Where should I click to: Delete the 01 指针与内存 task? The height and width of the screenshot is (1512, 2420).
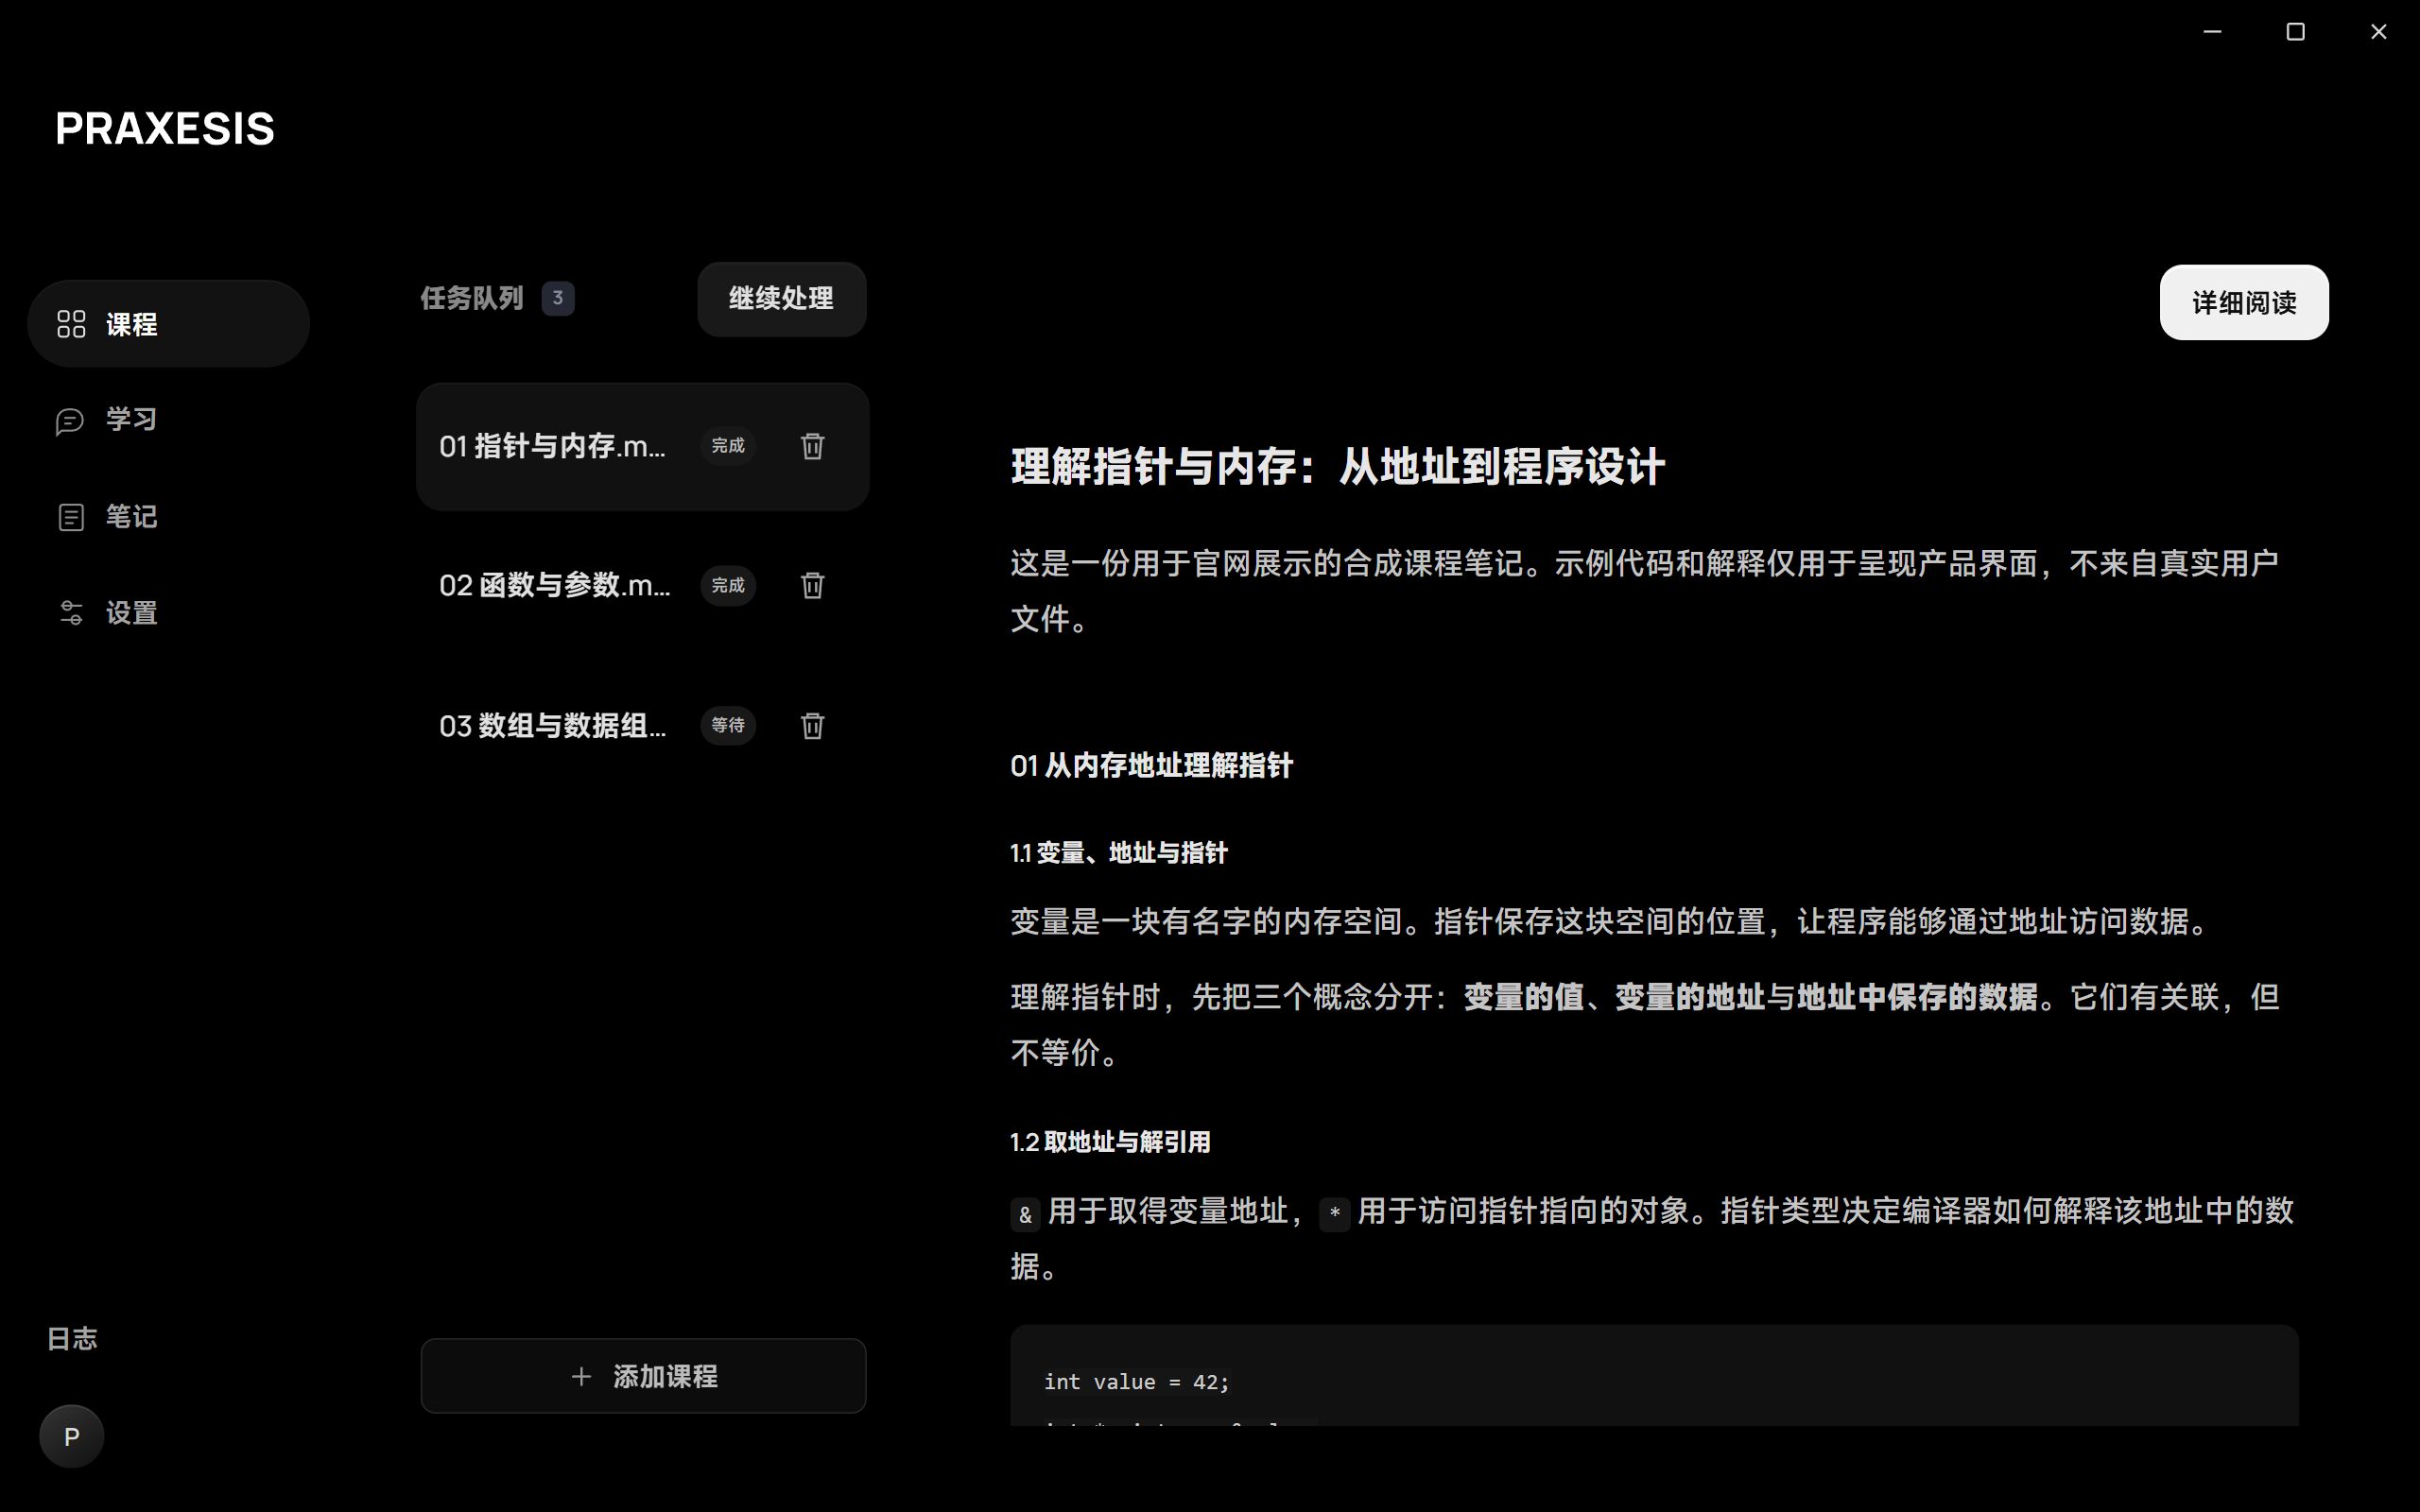812,446
